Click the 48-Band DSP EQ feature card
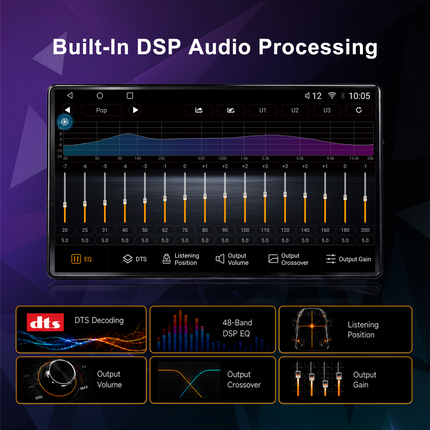Screen dimensions: 430x430 click(x=213, y=329)
